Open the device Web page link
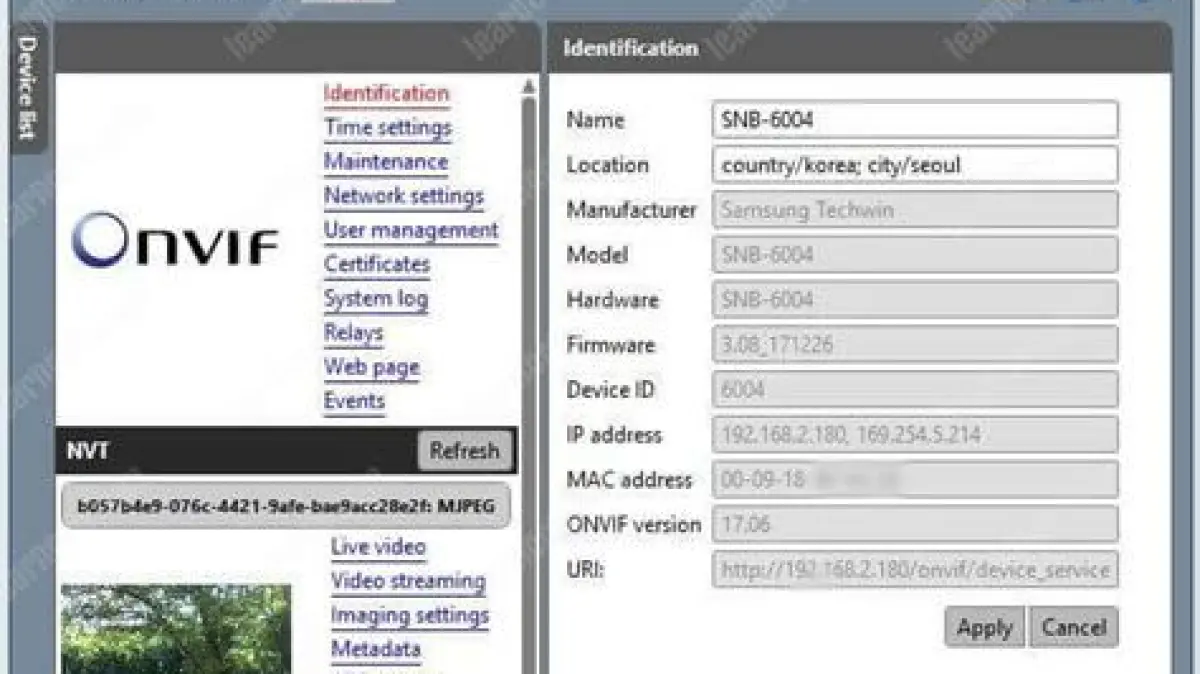 (371, 367)
